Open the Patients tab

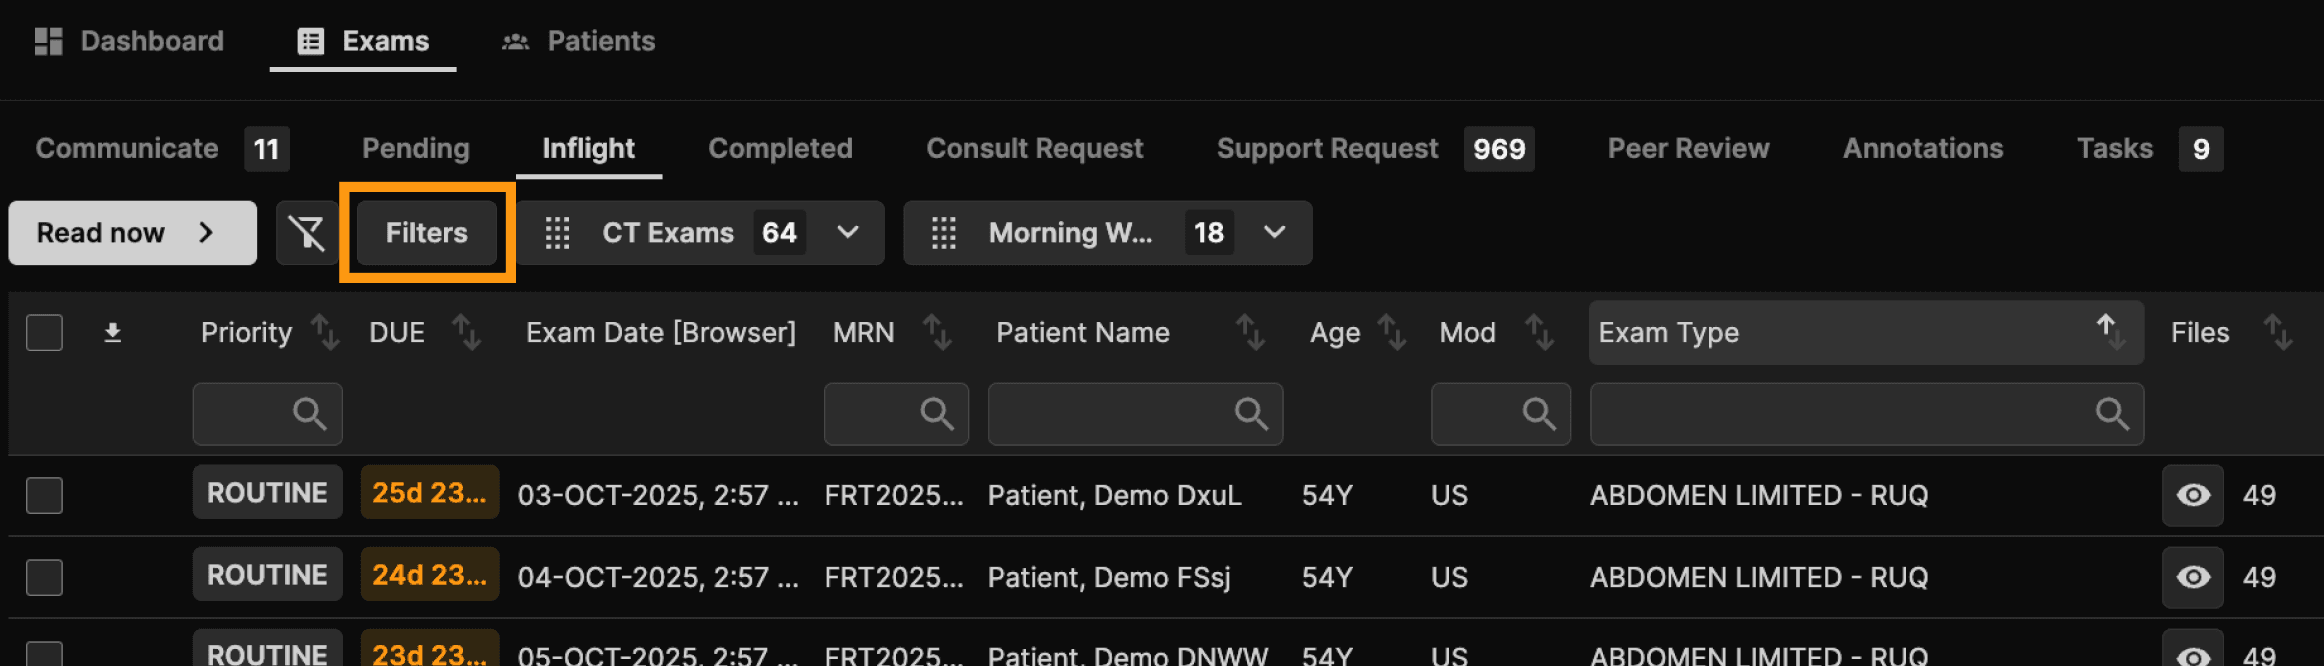[579, 41]
